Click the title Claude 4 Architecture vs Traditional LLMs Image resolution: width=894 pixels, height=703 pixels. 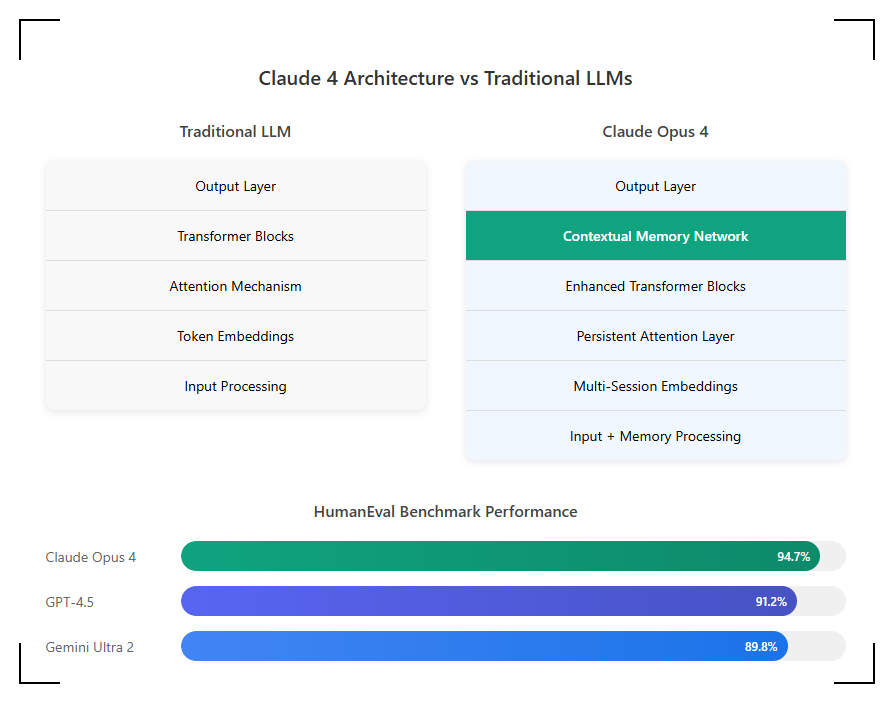(x=445, y=78)
